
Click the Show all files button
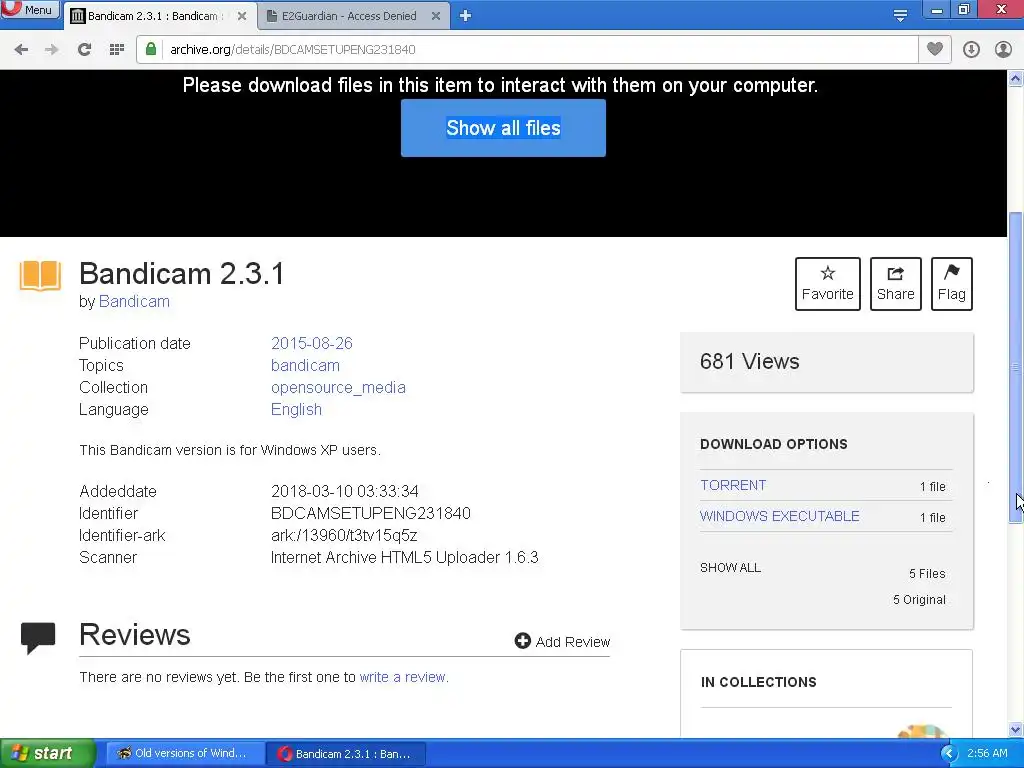pyautogui.click(x=503, y=128)
